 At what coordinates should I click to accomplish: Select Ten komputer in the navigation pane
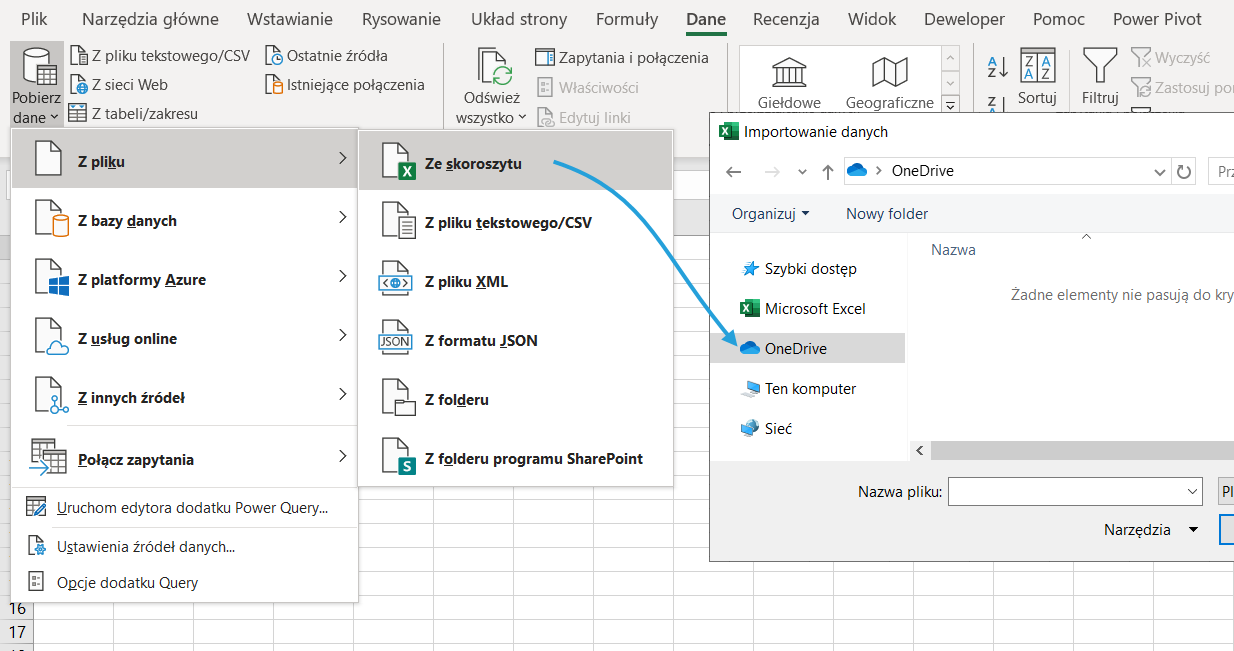click(810, 389)
